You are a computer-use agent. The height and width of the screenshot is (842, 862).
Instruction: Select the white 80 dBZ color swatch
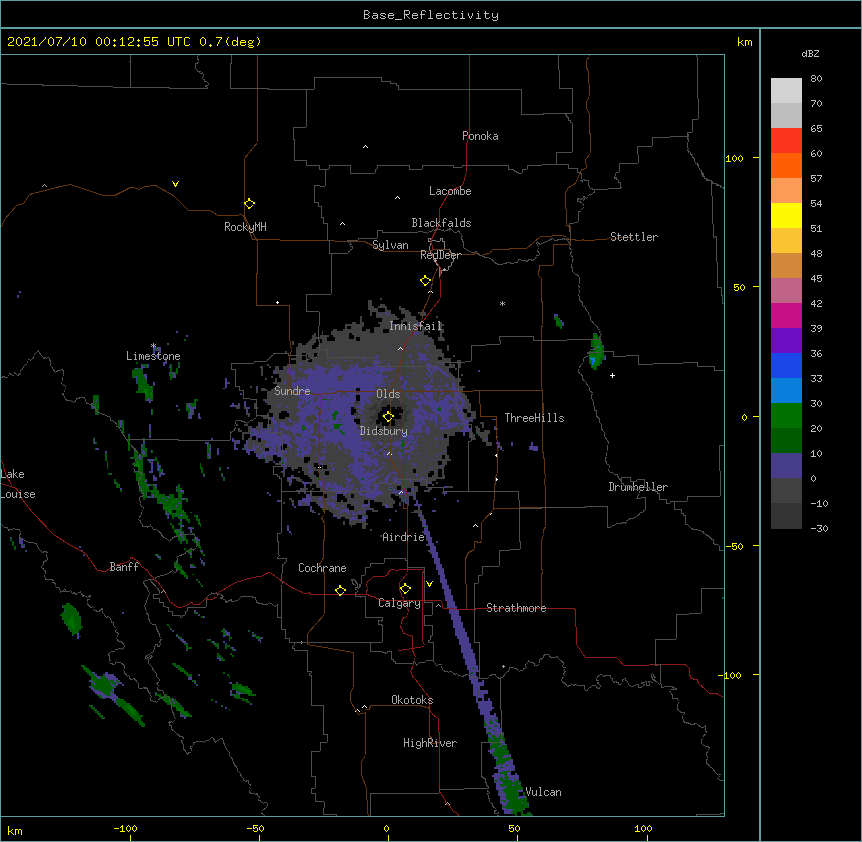point(786,90)
